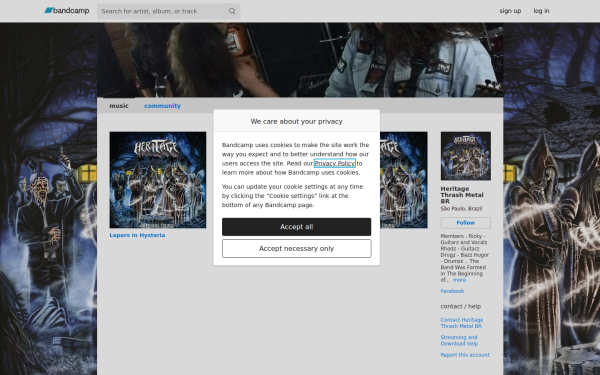Open the log in link
The image size is (600, 375).
(541, 11)
